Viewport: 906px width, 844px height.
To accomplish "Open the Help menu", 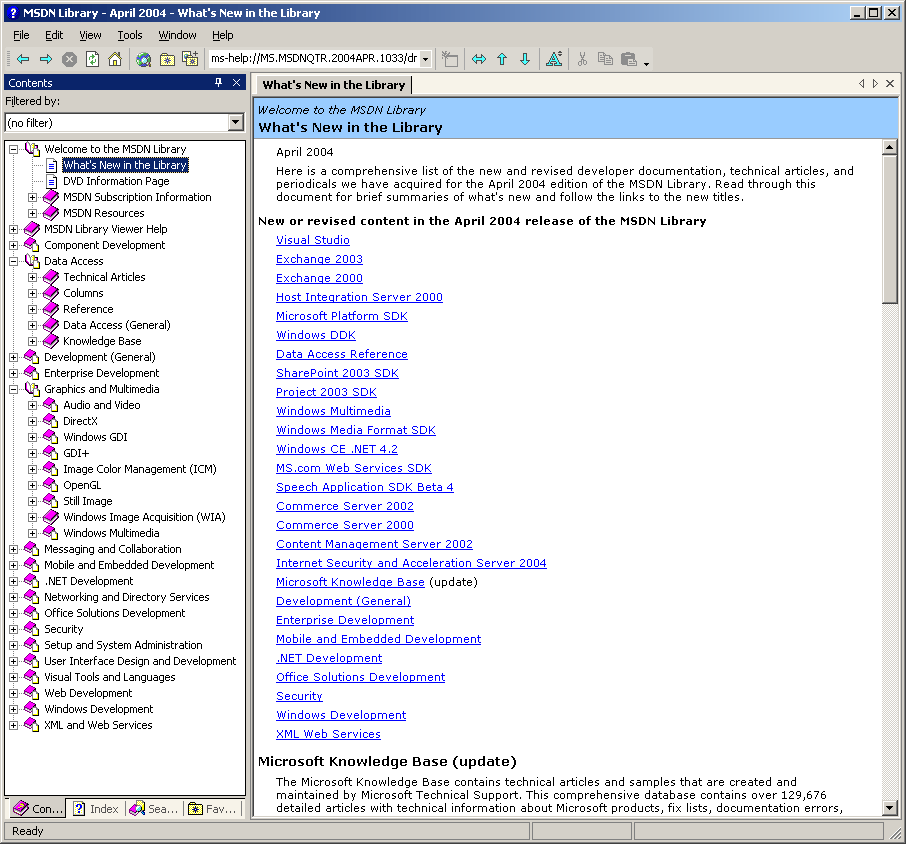I will (222, 35).
